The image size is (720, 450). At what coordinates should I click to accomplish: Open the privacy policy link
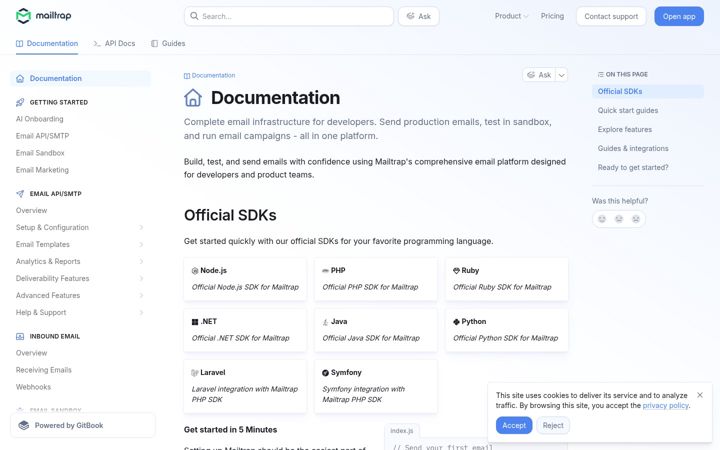665,405
